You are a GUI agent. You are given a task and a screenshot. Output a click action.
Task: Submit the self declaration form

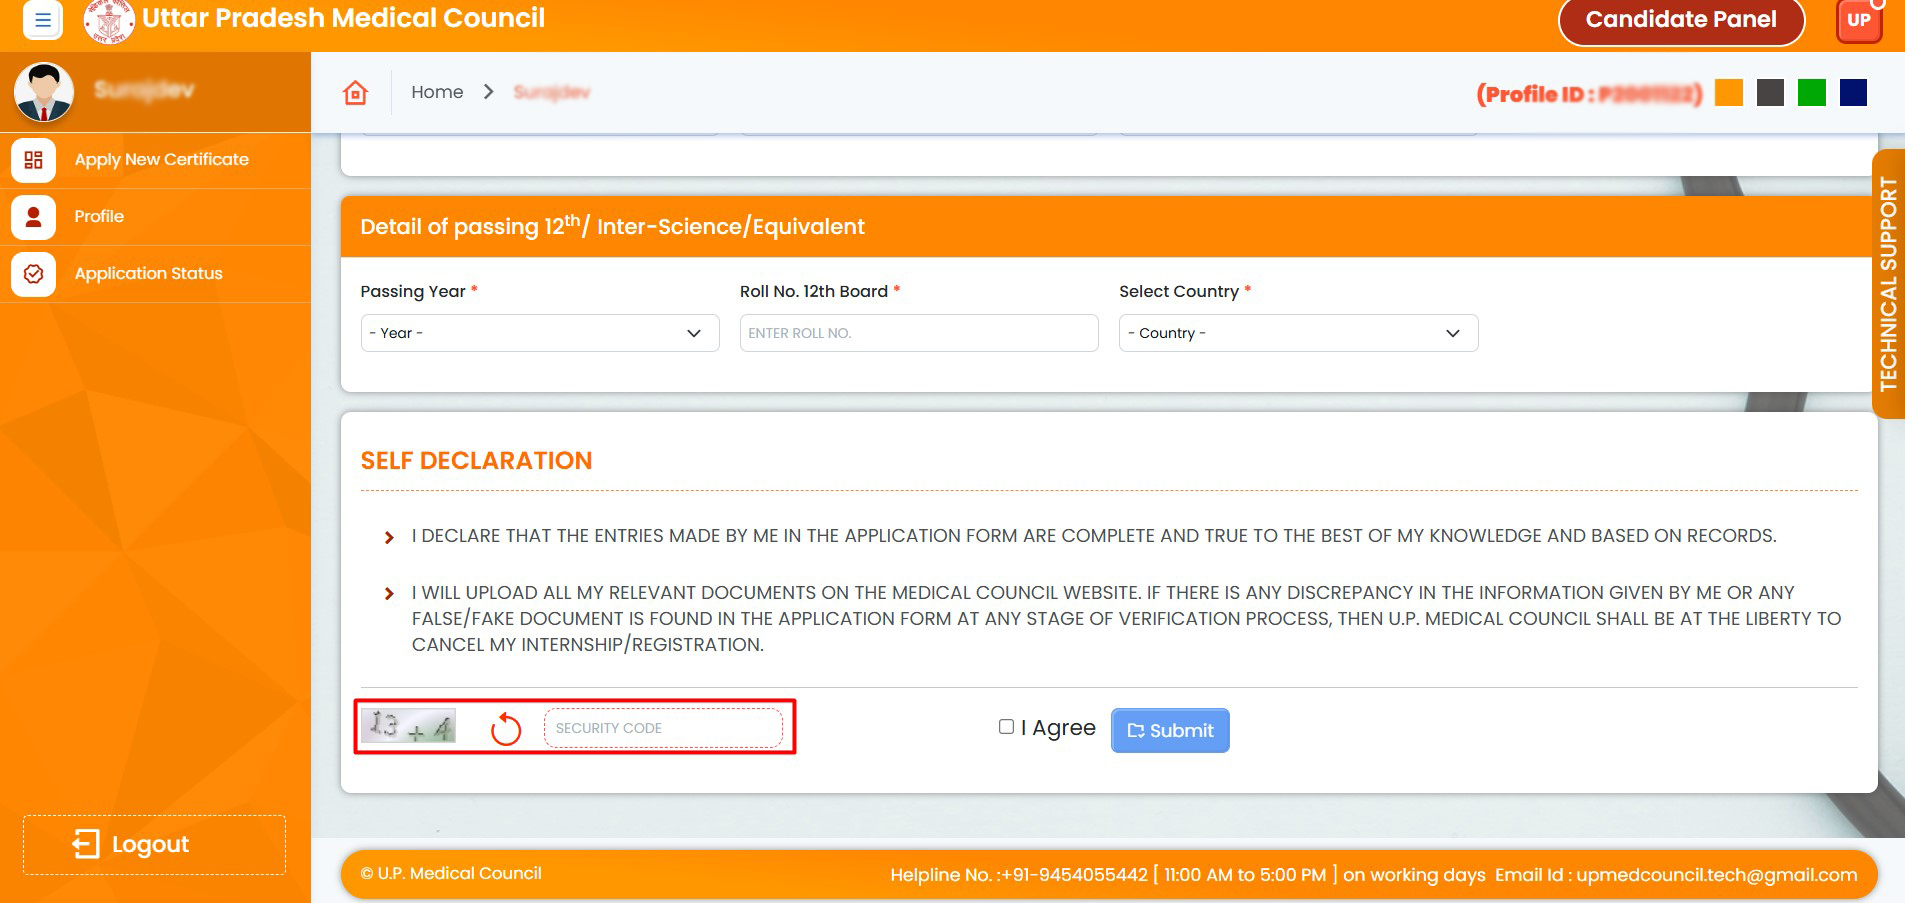click(x=1169, y=731)
